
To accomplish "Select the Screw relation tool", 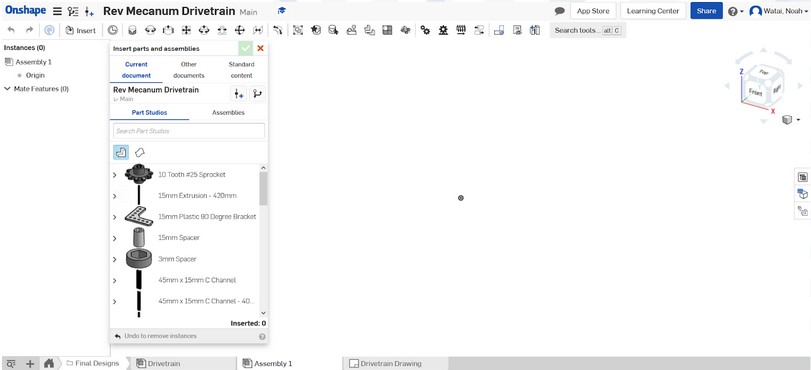I will click(x=461, y=31).
